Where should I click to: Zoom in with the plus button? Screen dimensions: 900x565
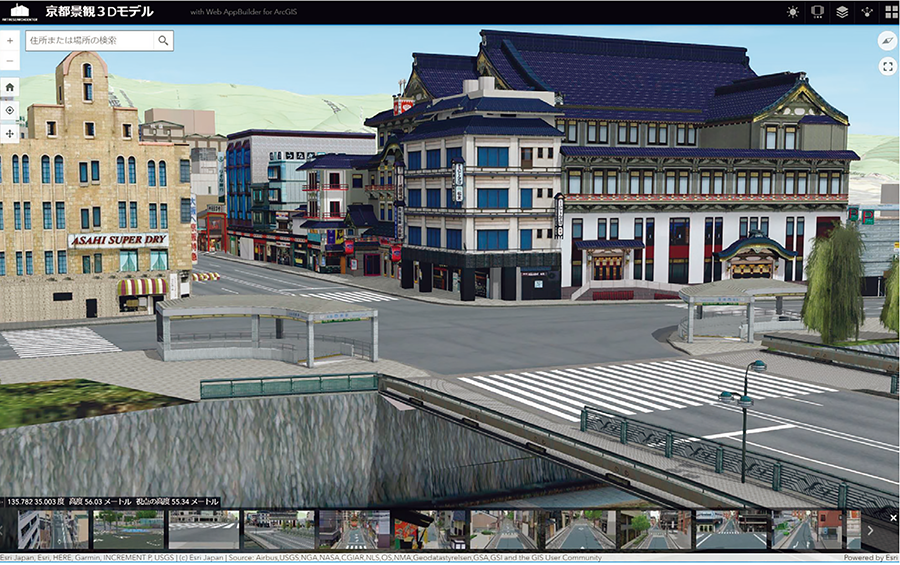[10, 41]
